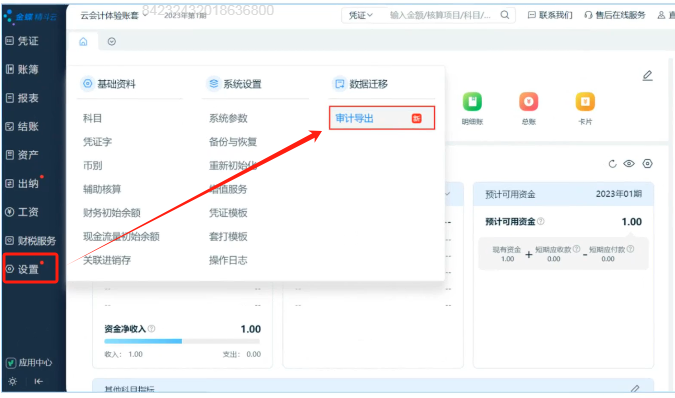The height and width of the screenshot is (398, 675).
Task: Open the 凭证 dropdown in search bar
Action: pyautogui.click(x=360, y=15)
